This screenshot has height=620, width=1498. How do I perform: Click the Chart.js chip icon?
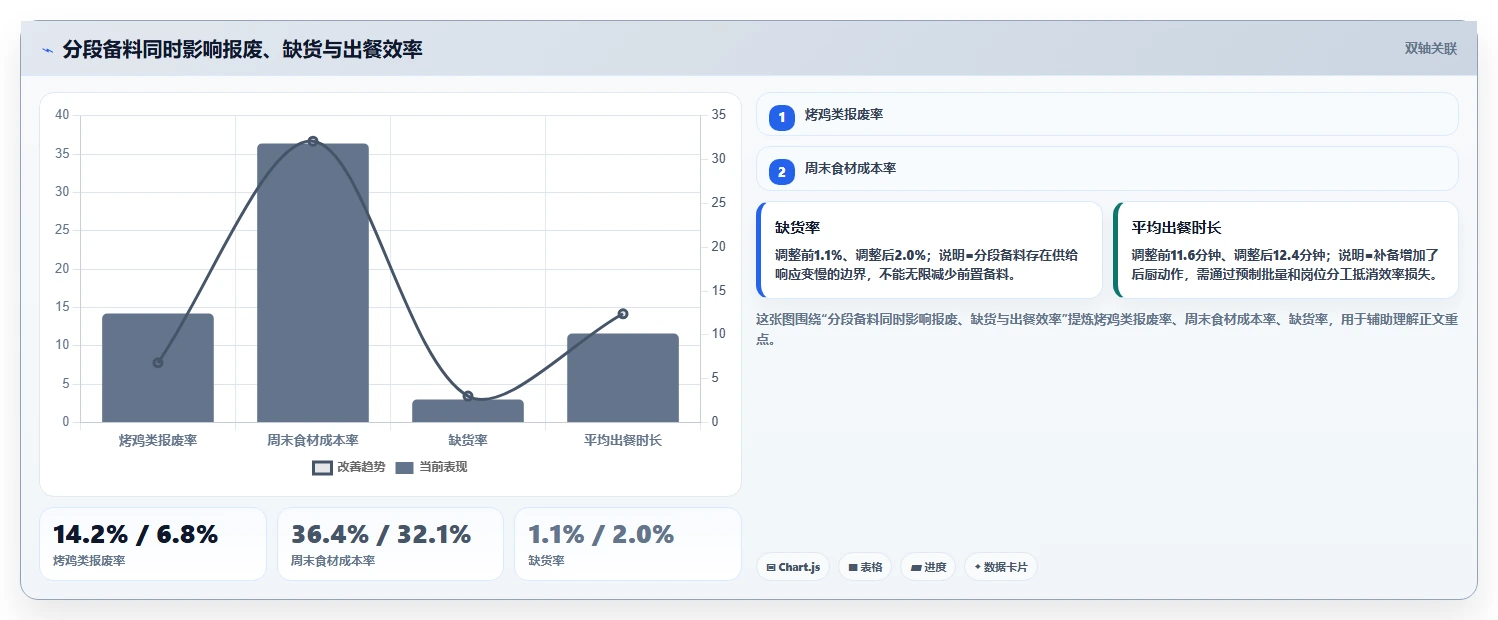(x=771, y=568)
